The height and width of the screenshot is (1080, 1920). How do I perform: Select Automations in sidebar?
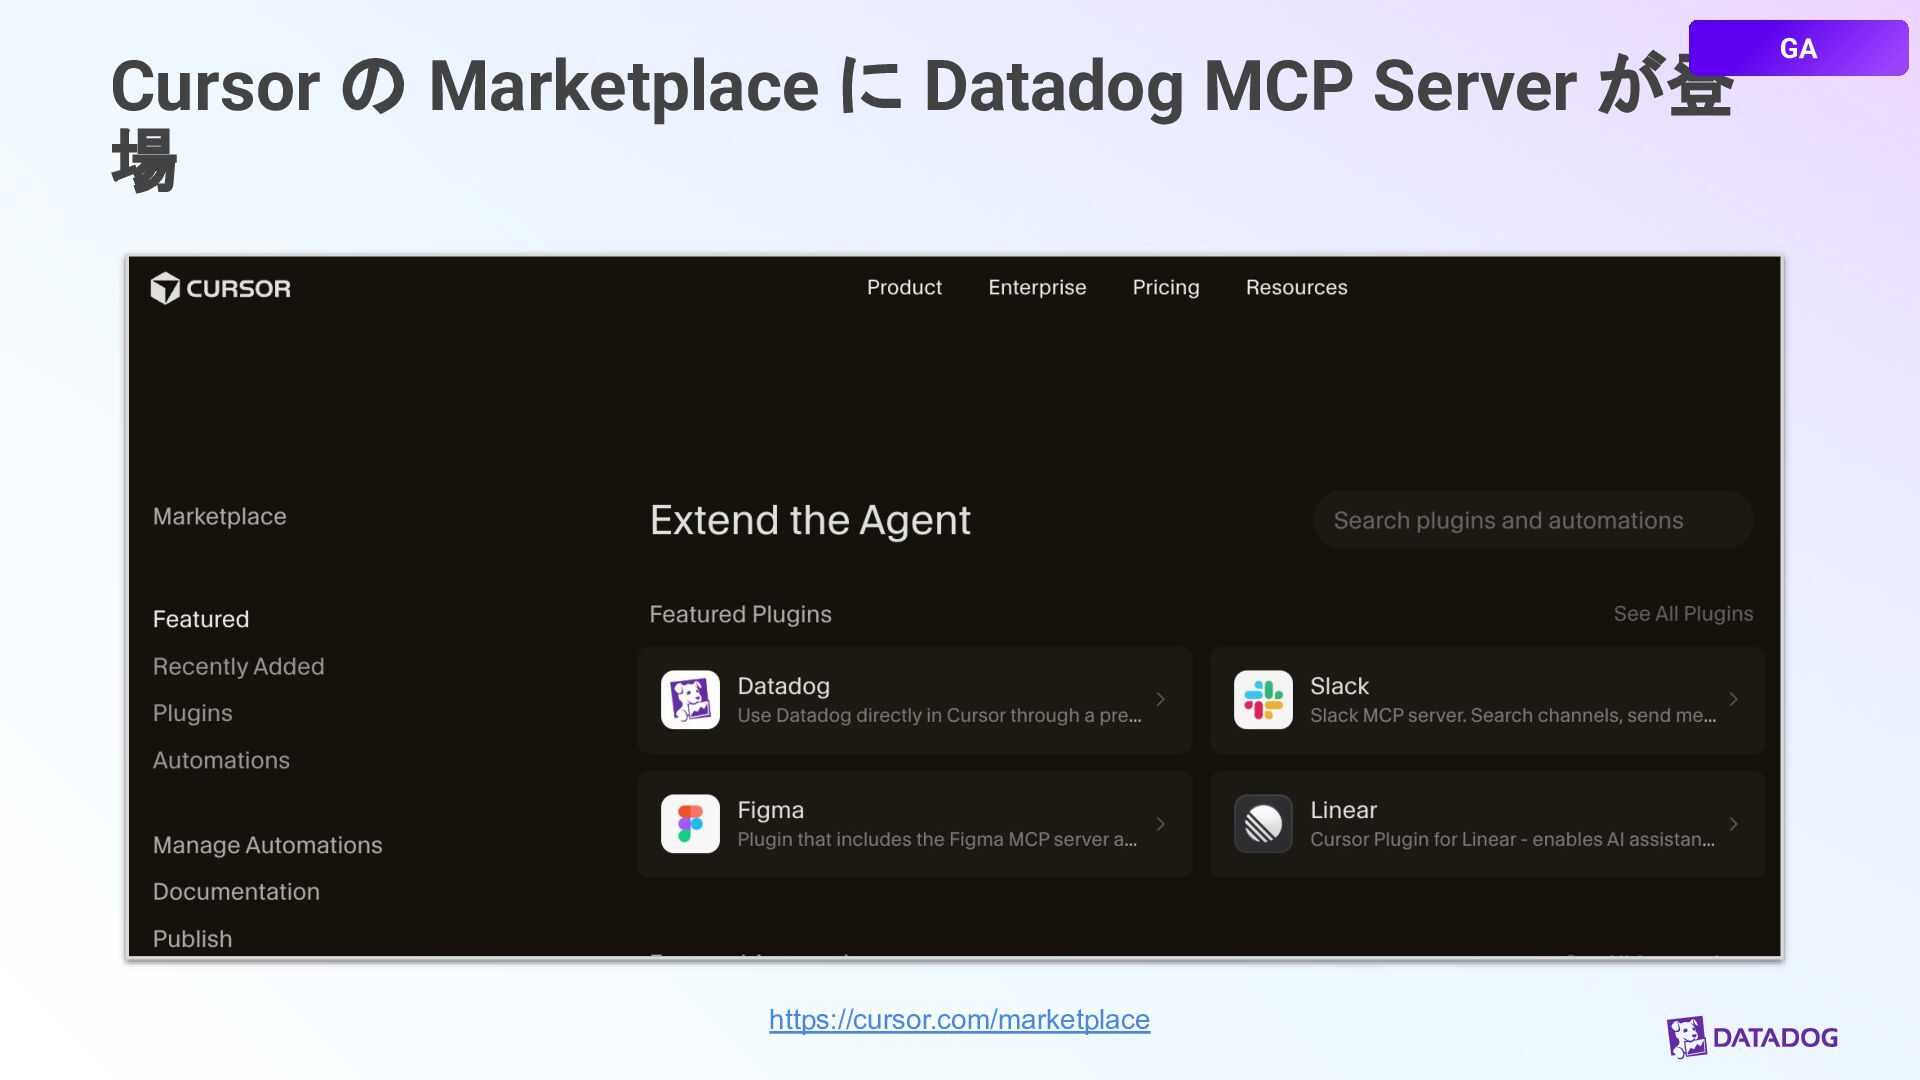click(221, 761)
